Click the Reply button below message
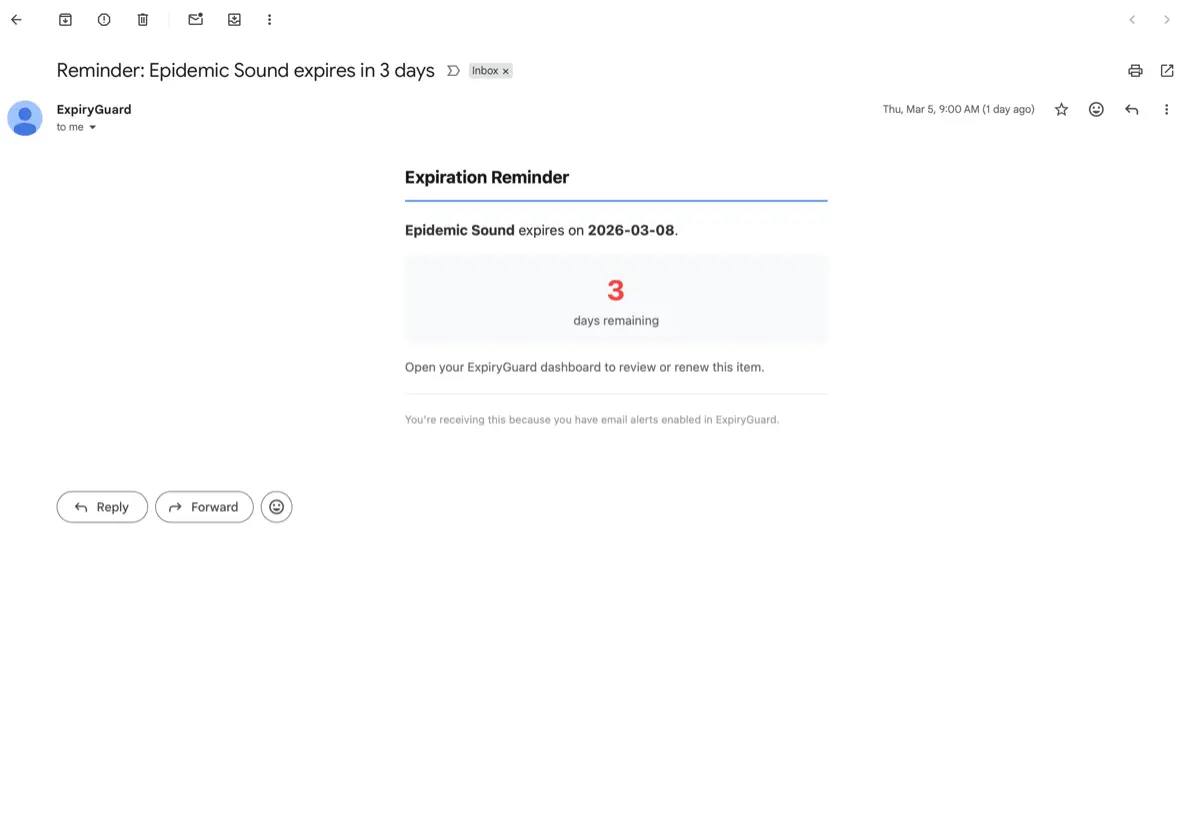 (102, 507)
